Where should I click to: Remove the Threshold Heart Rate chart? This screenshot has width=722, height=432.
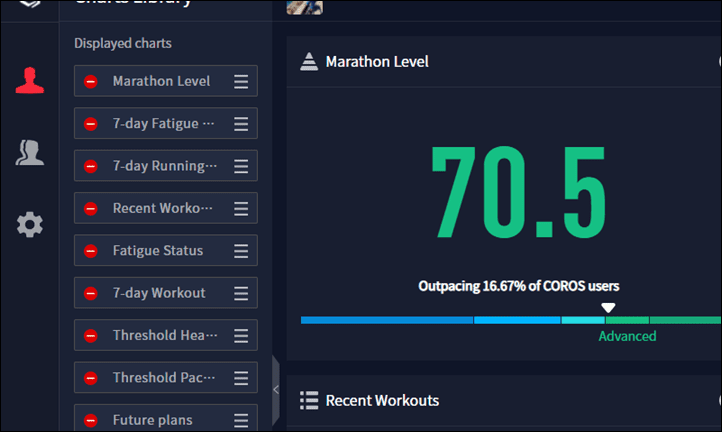point(91,336)
